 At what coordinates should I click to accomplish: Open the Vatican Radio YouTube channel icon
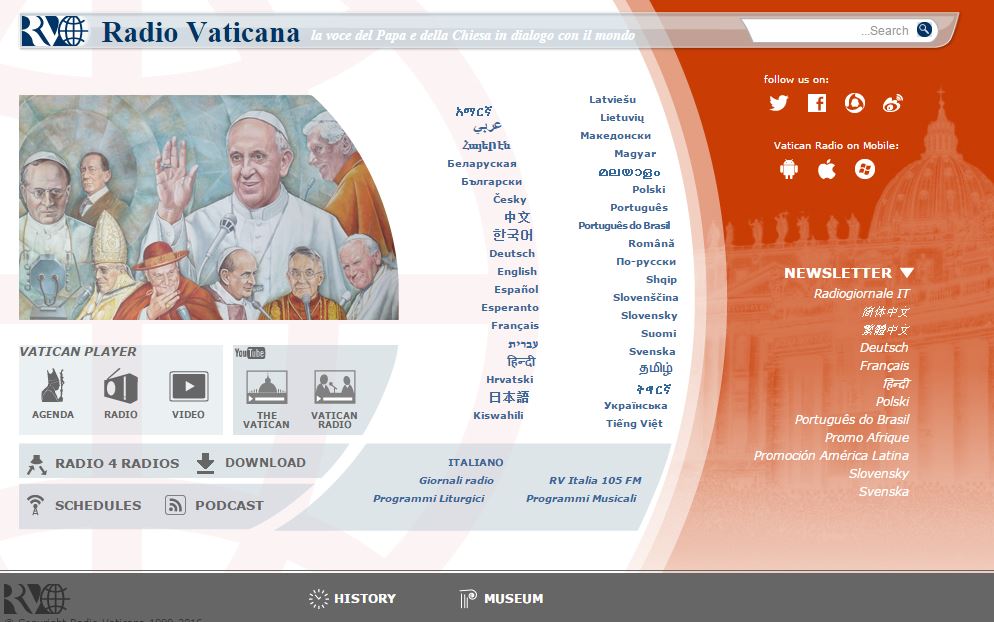point(335,387)
